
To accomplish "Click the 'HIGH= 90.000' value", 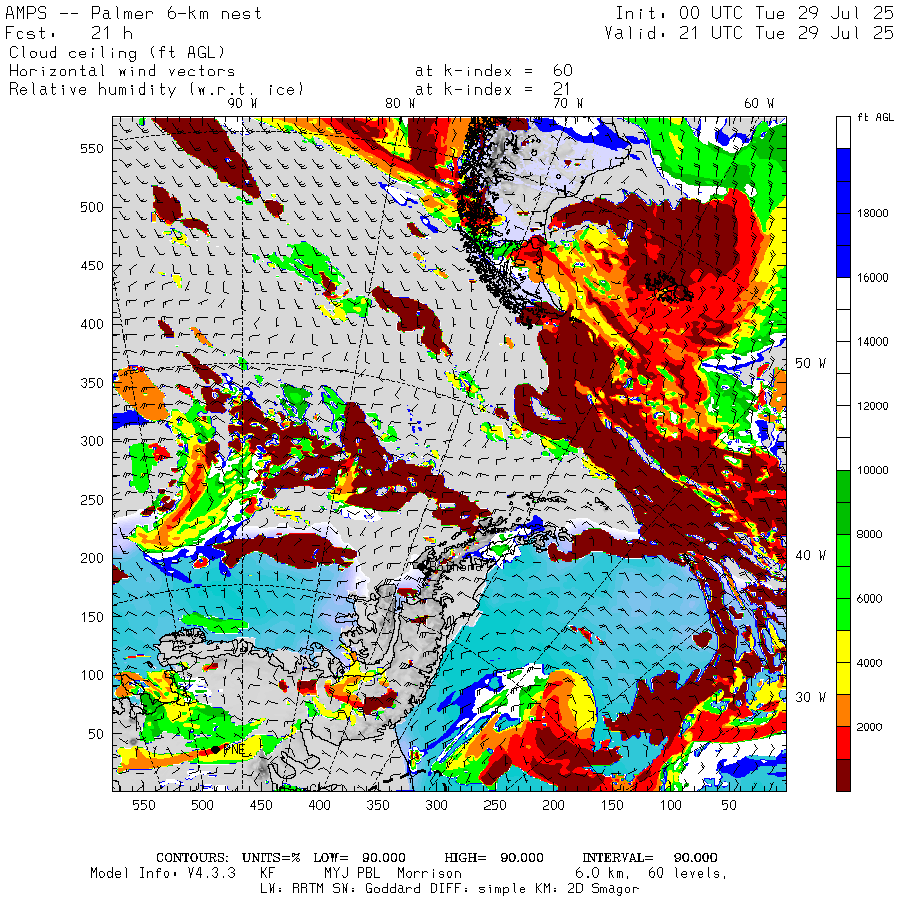I will coord(494,858).
